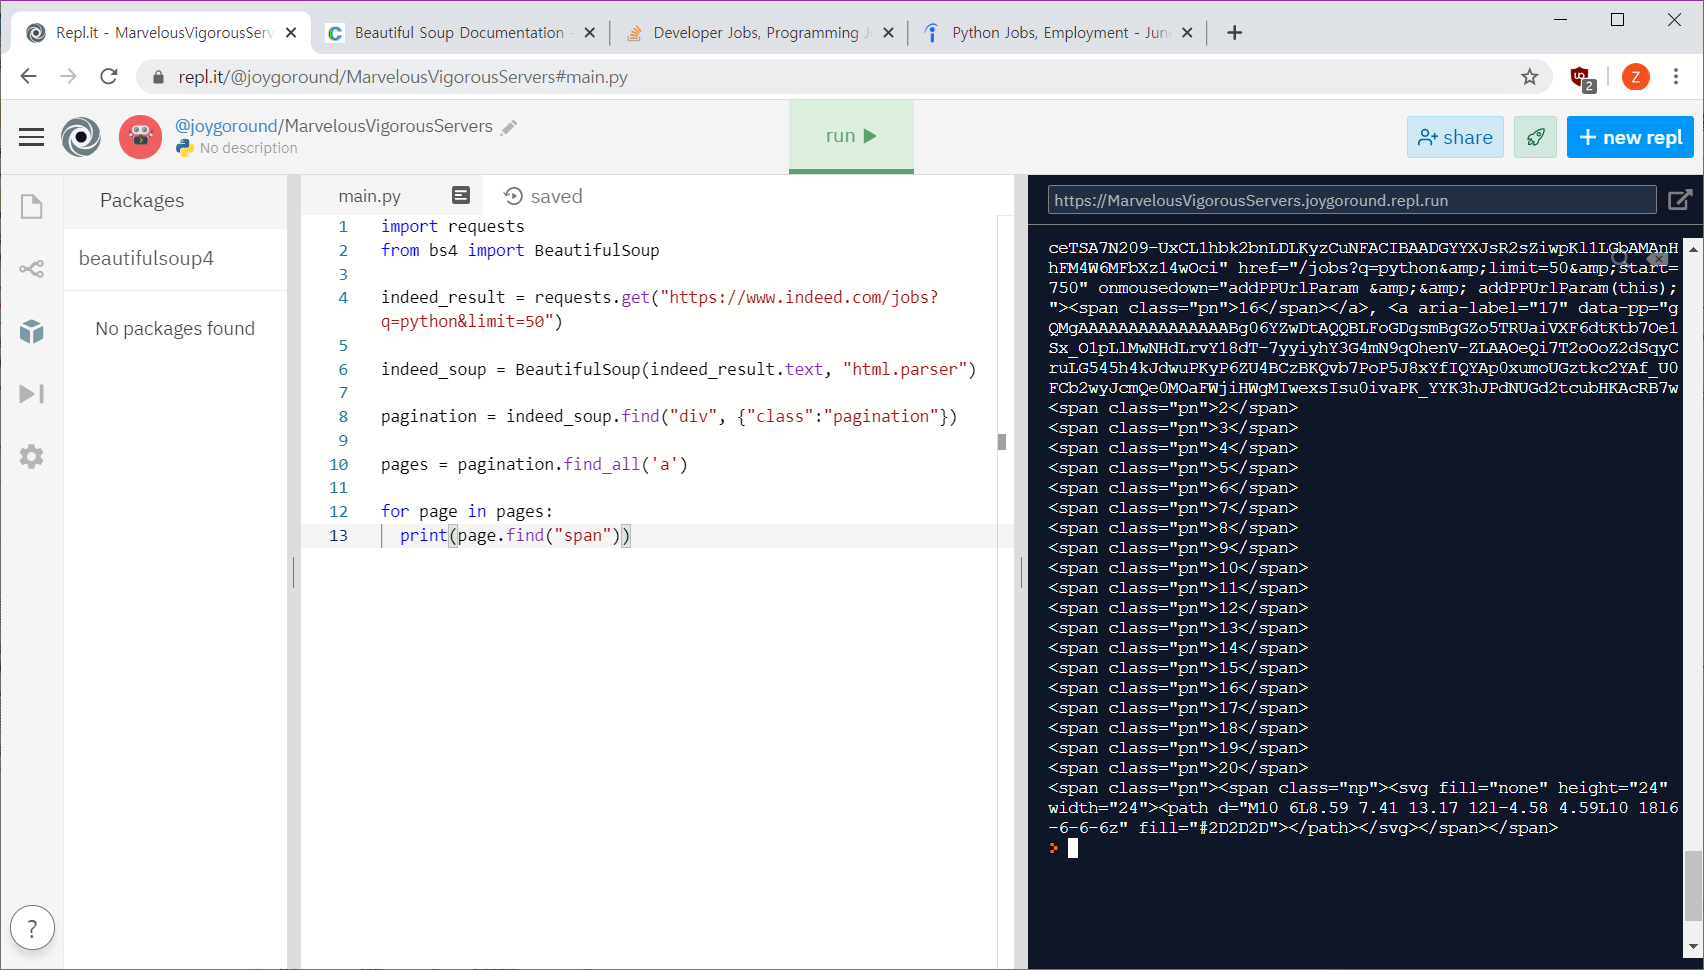Image resolution: width=1704 pixels, height=970 pixels.
Task: Open the @joygoround profile link
Action: tap(226, 126)
